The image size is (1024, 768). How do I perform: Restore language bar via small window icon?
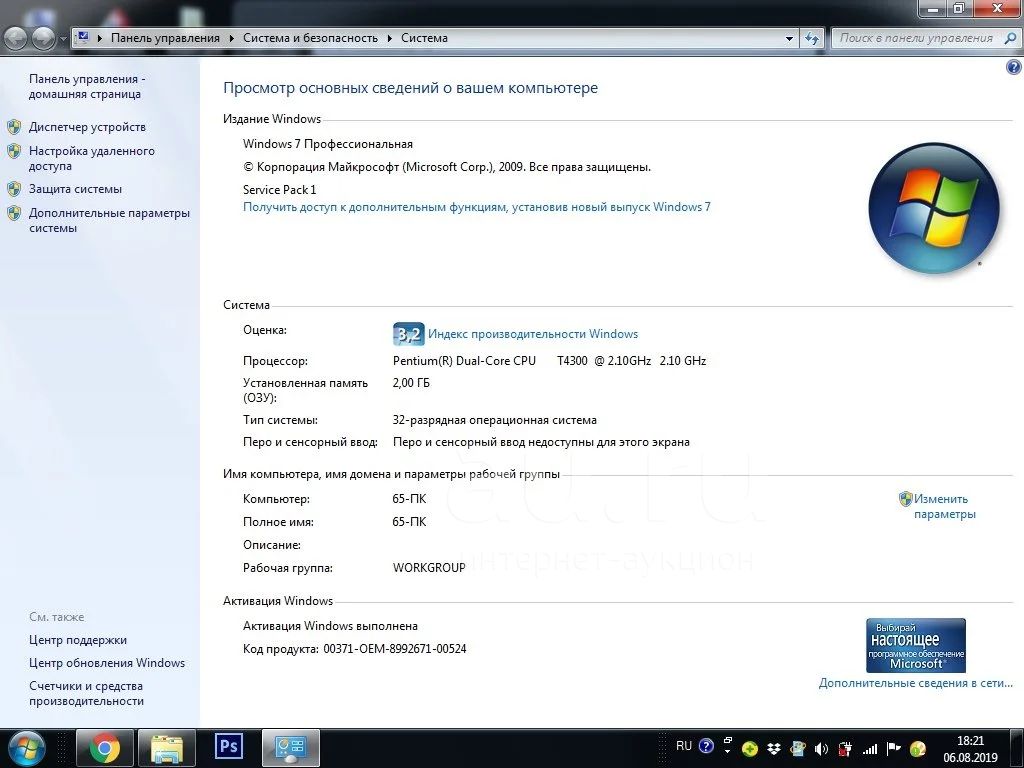click(x=728, y=741)
